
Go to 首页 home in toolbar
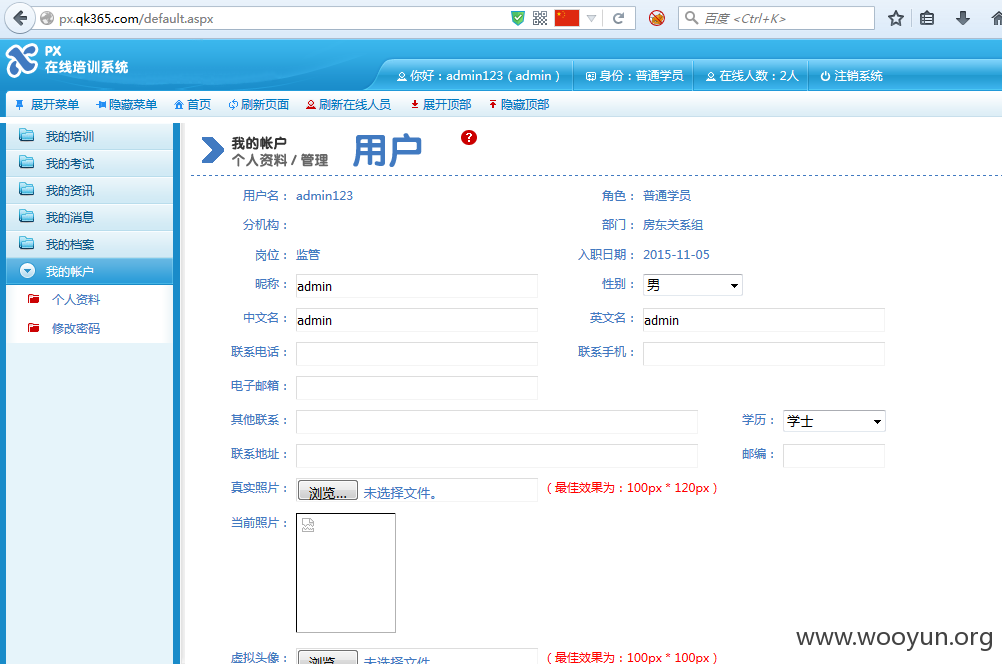click(192, 104)
